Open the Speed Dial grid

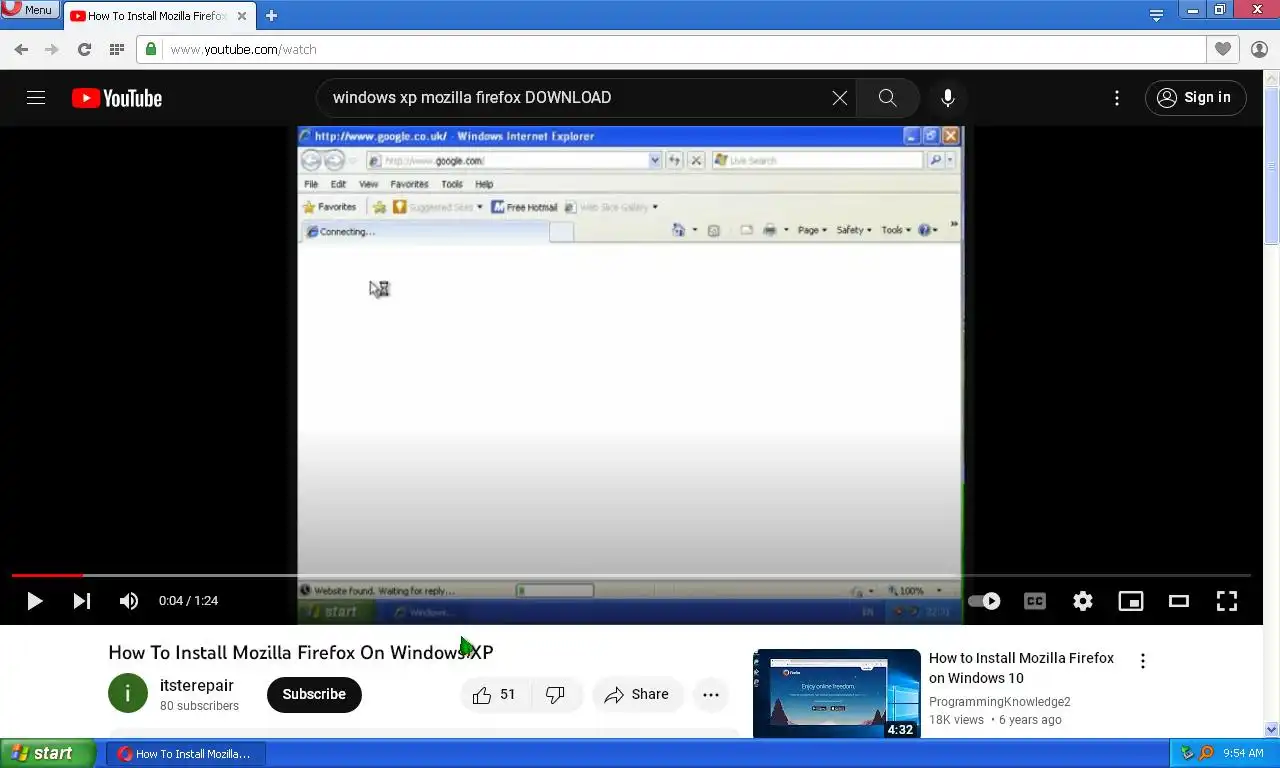[117, 49]
